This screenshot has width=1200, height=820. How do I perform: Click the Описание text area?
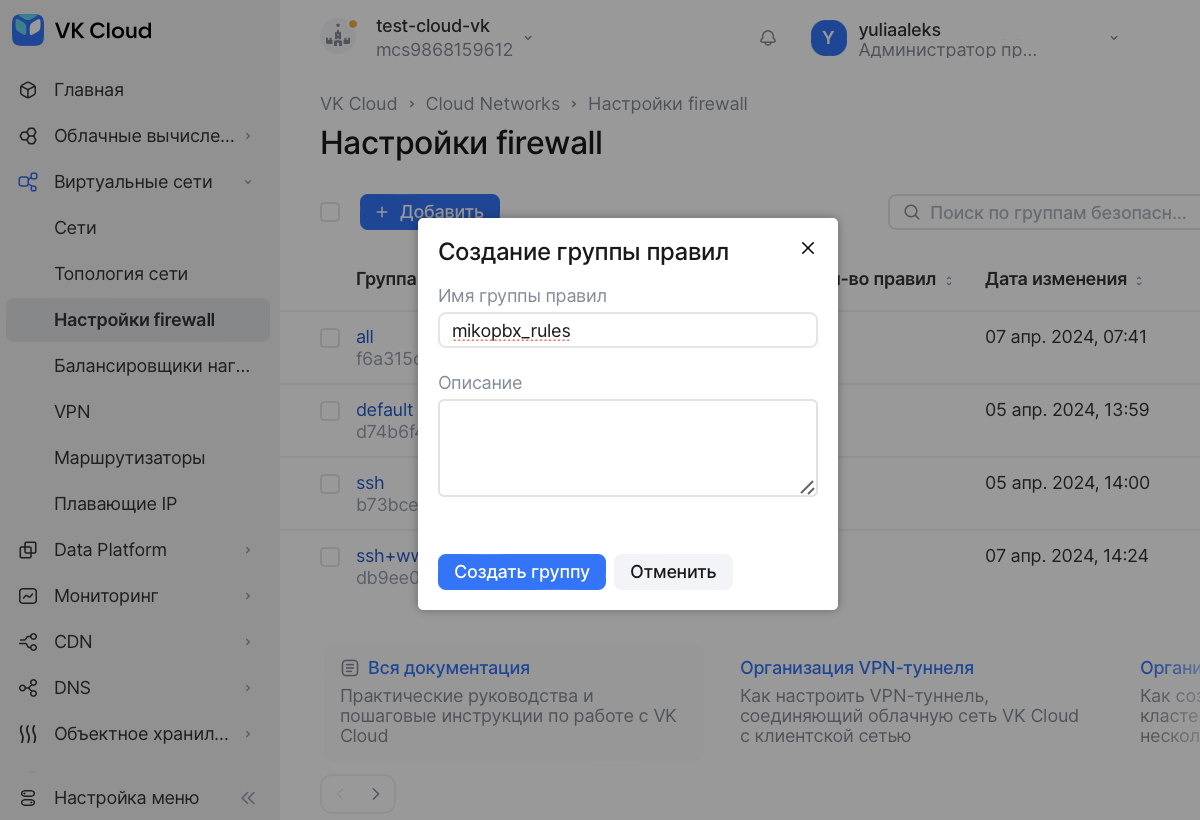627,447
